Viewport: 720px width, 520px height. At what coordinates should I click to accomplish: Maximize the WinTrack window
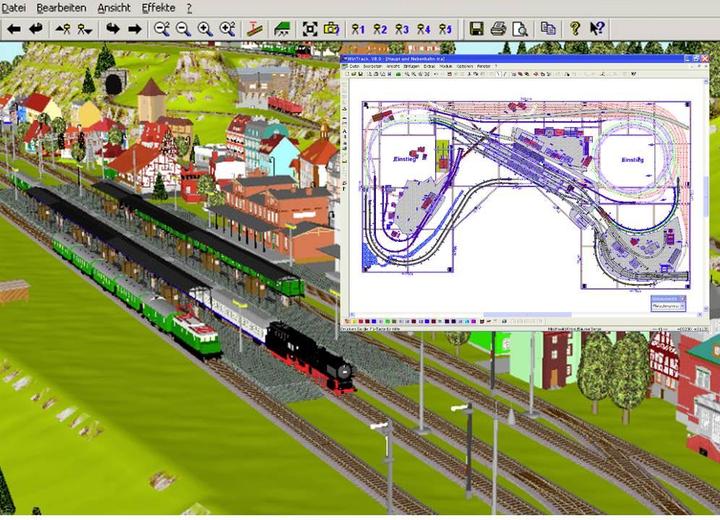tap(696, 58)
